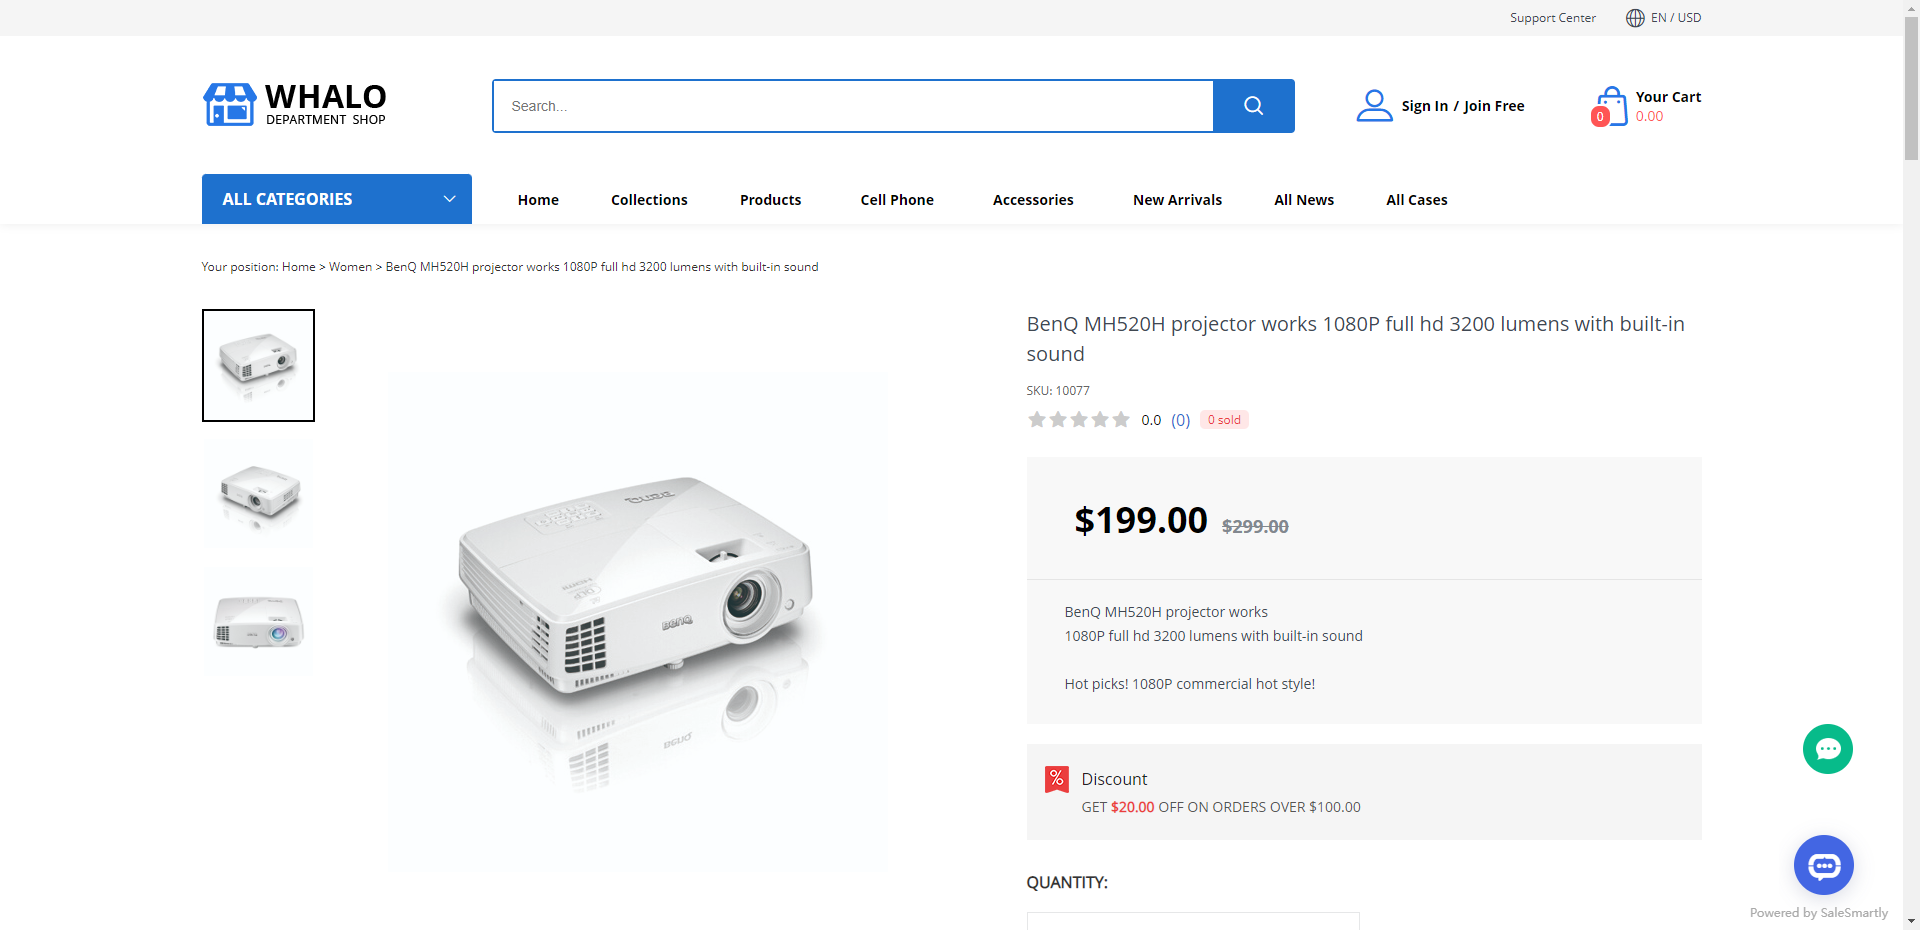The height and width of the screenshot is (930, 1920).
Task: Click the magnifier search button
Action: click(x=1253, y=106)
